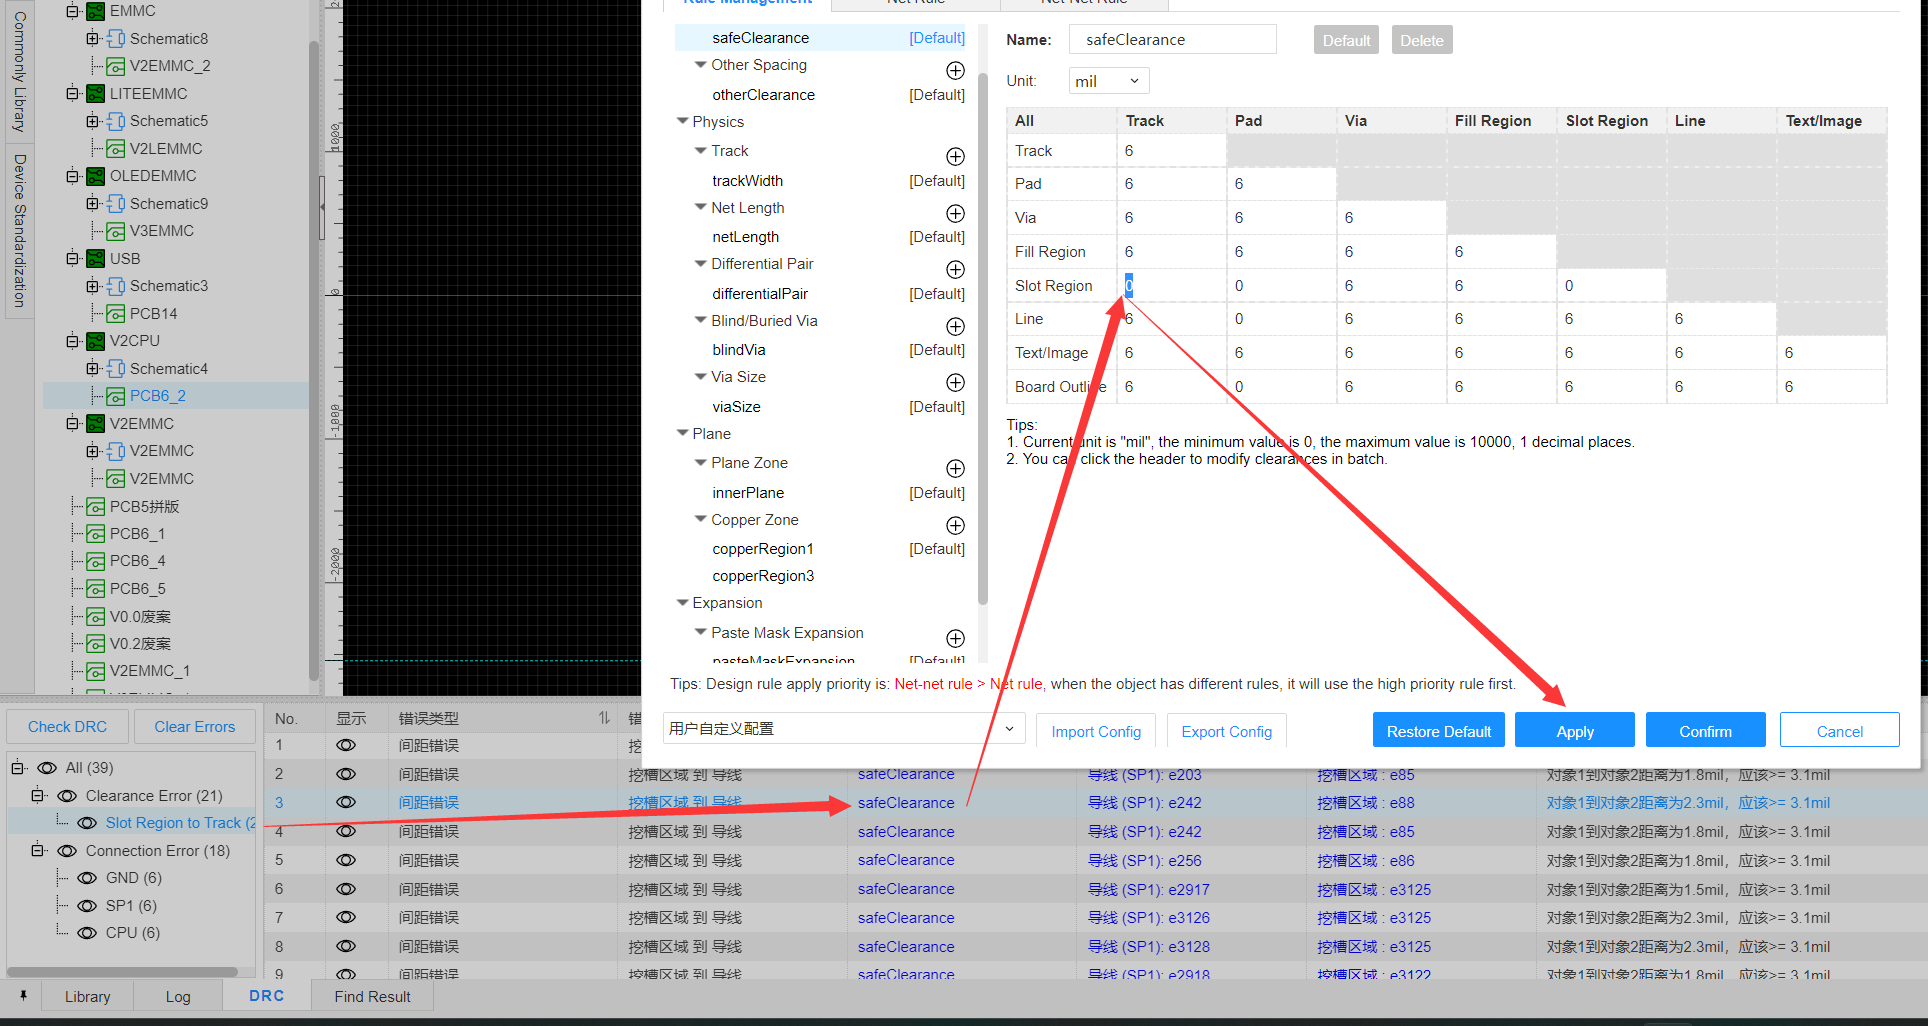
Task: Add a new Copper Zone rule
Action: pos(955,525)
